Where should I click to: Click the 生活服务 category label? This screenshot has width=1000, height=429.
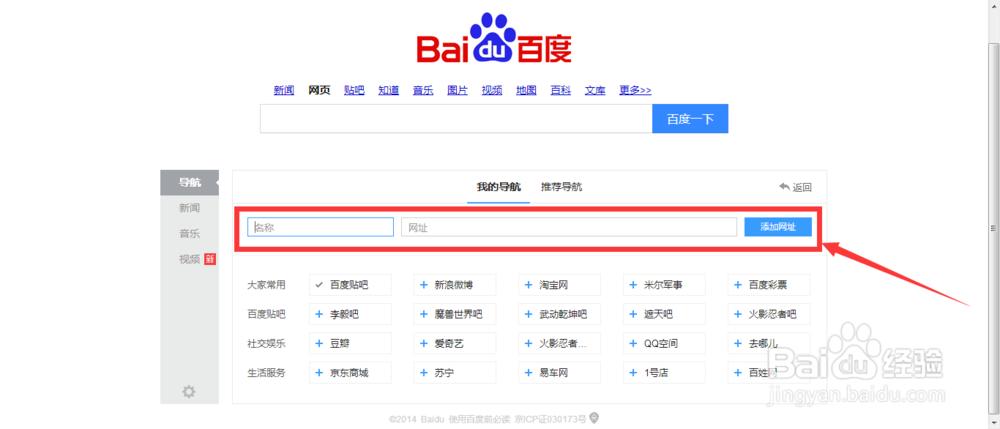click(x=266, y=373)
